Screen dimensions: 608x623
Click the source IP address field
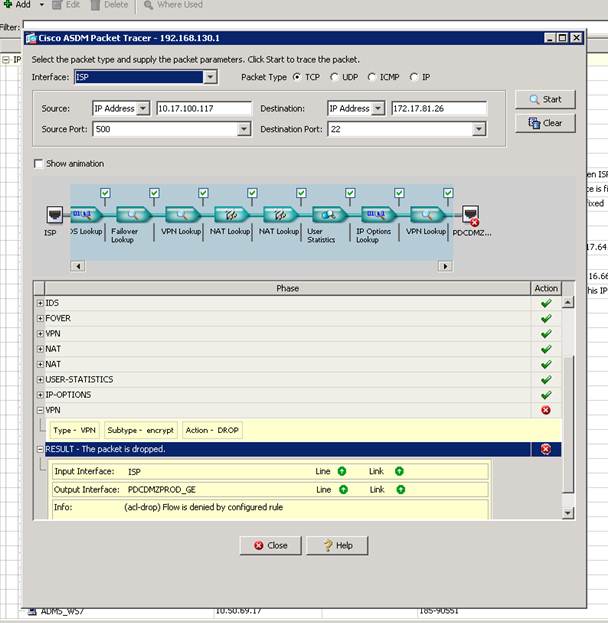tap(204, 108)
